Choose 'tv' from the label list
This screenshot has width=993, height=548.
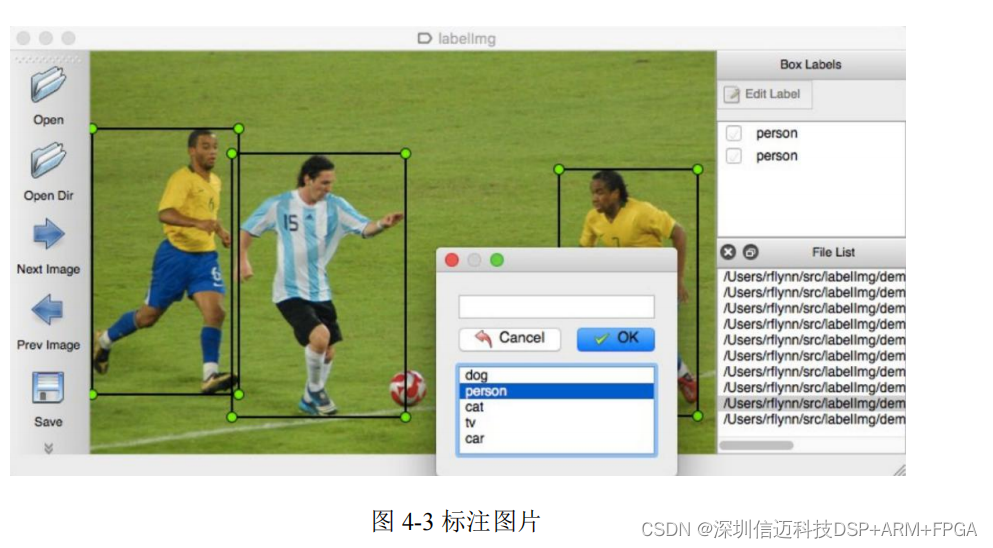pyautogui.click(x=556, y=423)
